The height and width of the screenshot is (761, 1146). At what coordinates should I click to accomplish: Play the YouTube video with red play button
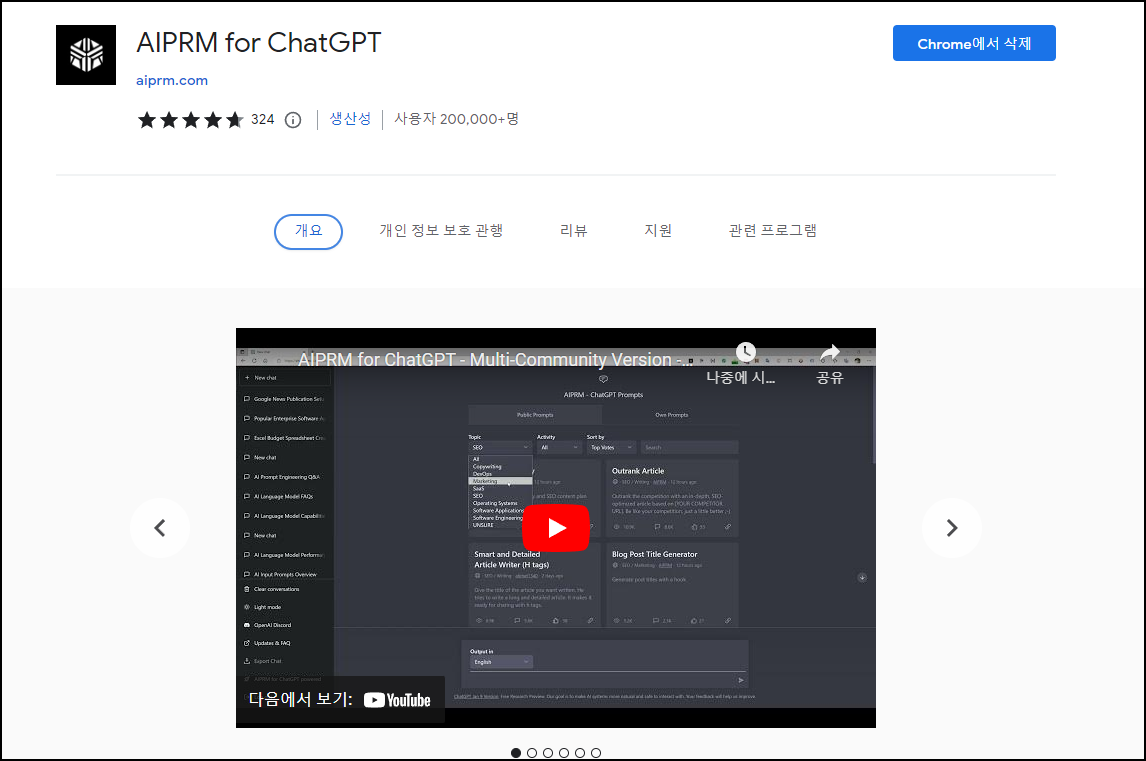(555, 528)
